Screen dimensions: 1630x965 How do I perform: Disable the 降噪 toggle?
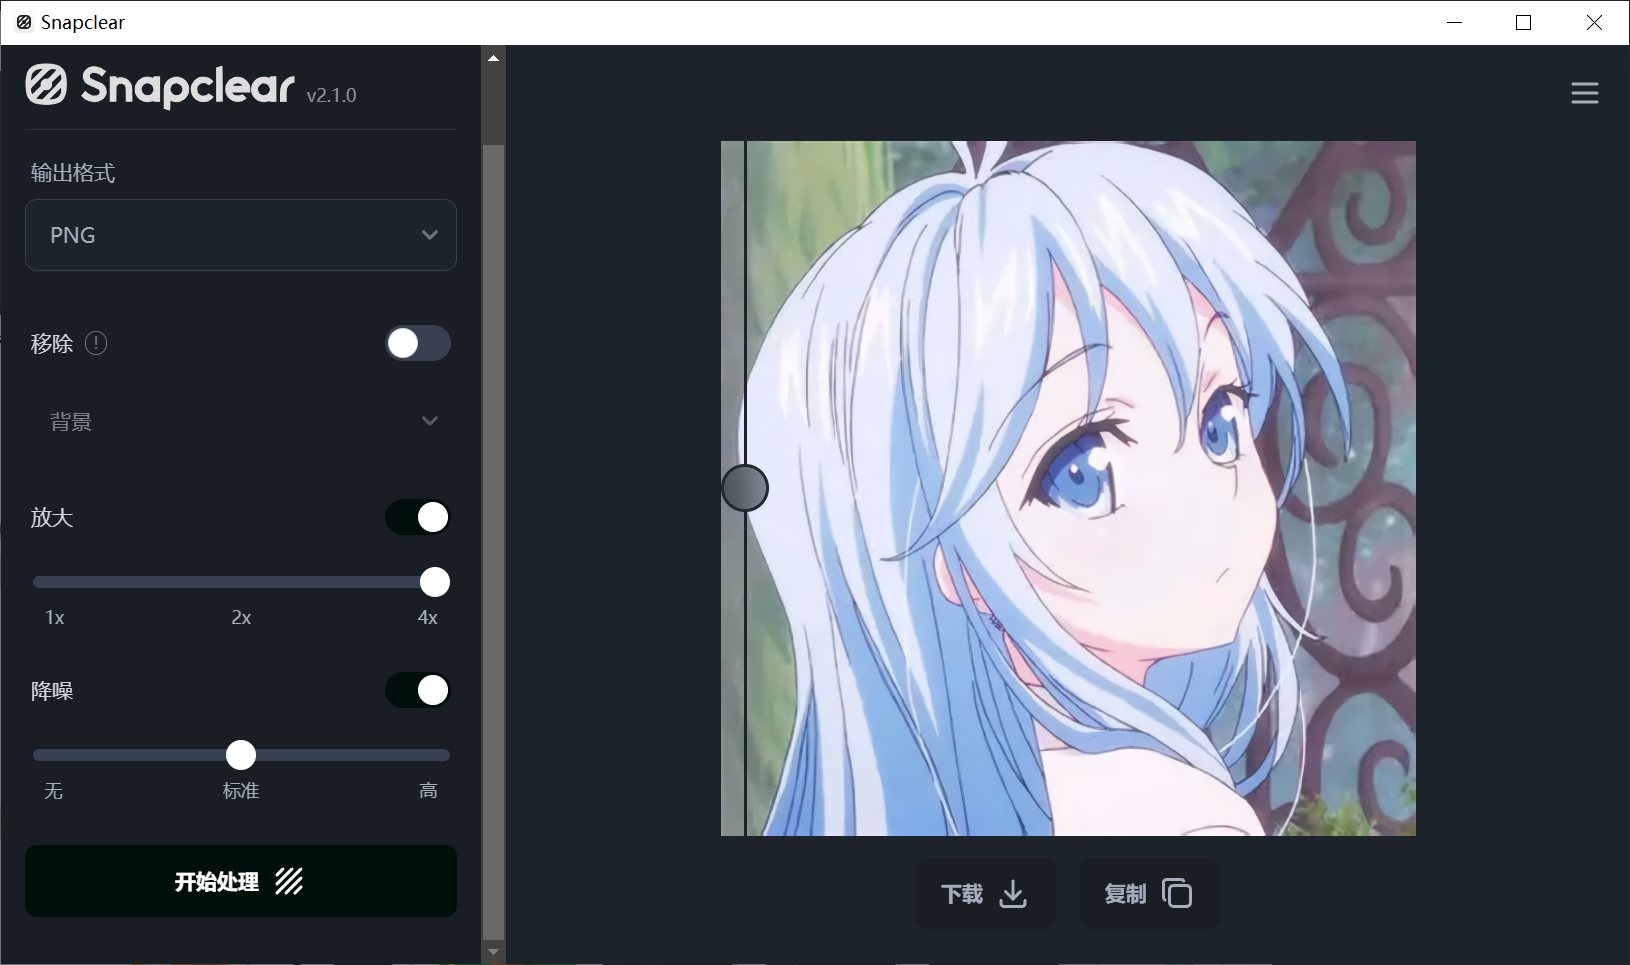point(418,690)
